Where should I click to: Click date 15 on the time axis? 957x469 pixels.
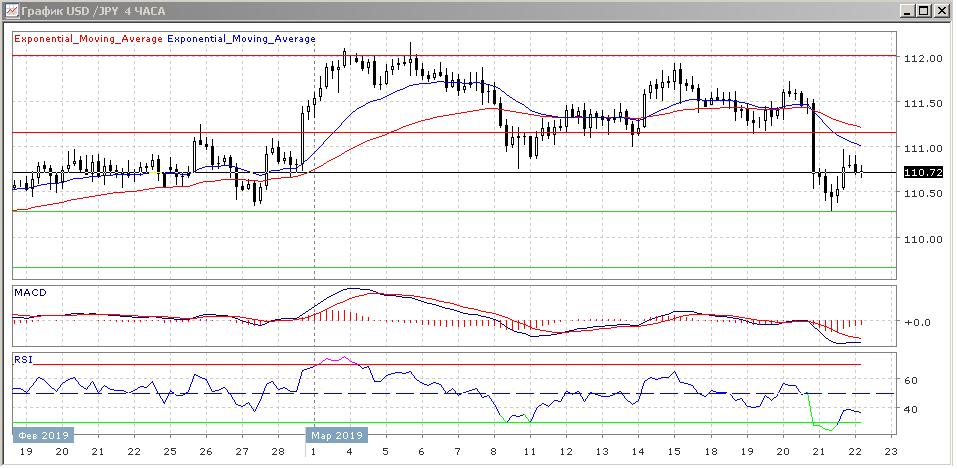[676, 452]
